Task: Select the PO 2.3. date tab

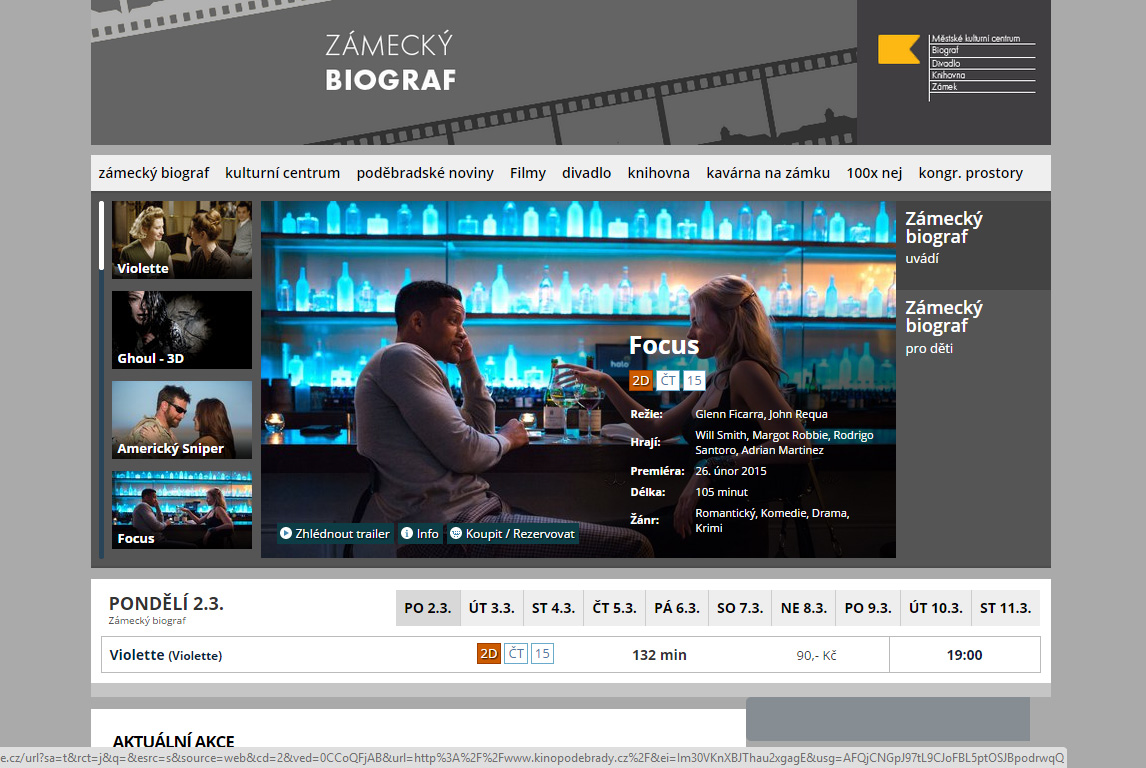Action: point(428,608)
